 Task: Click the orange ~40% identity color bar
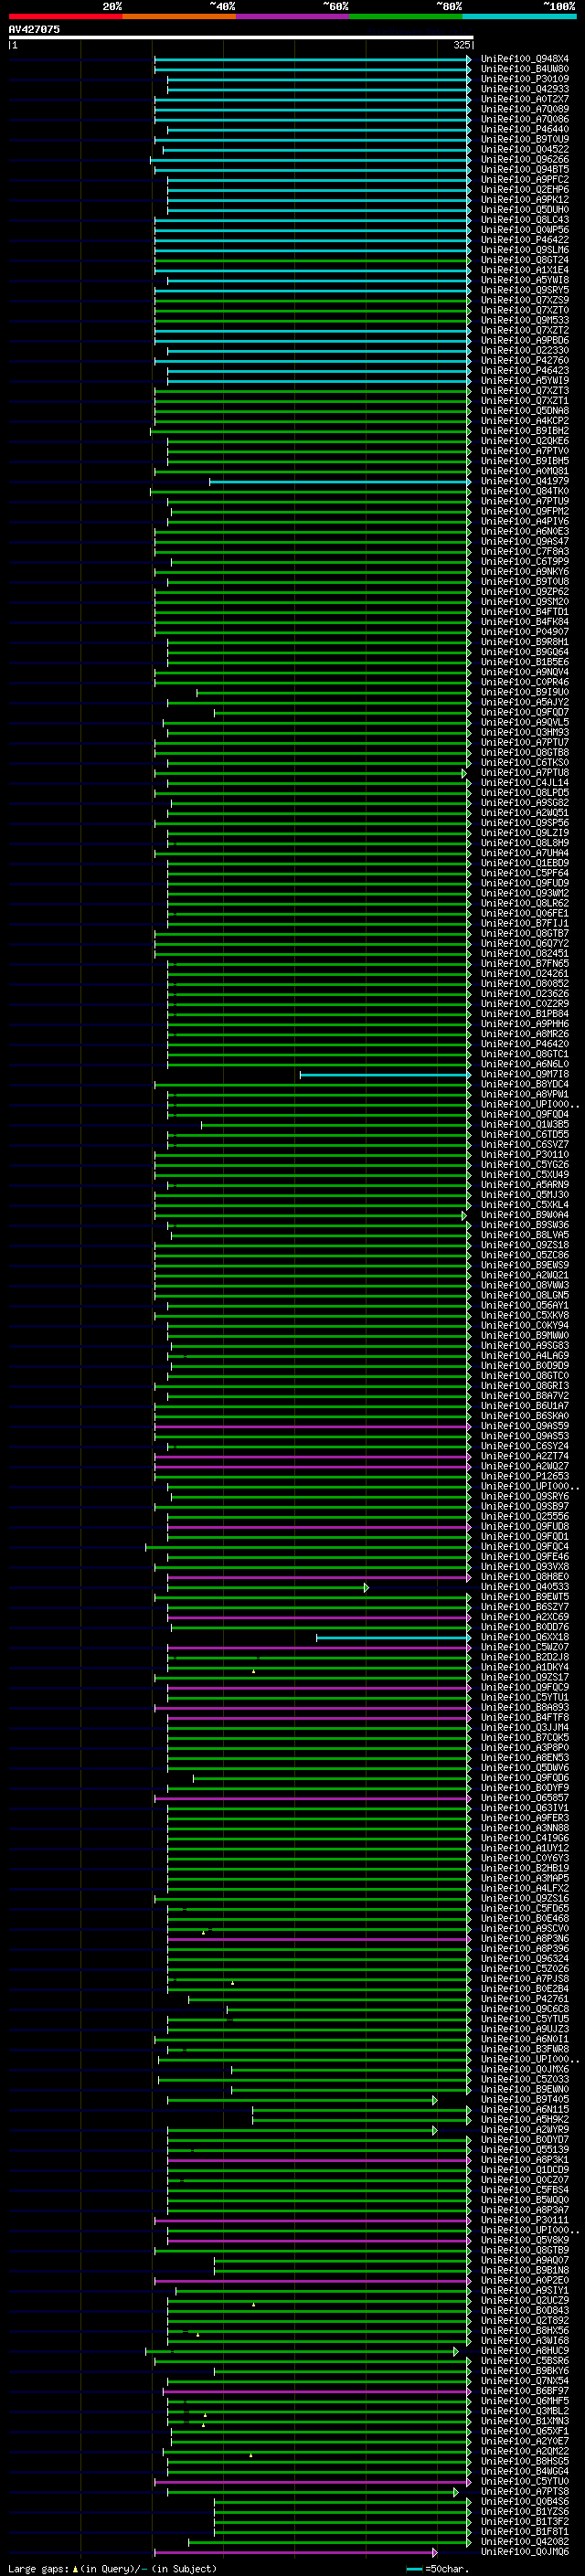point(179,16)
